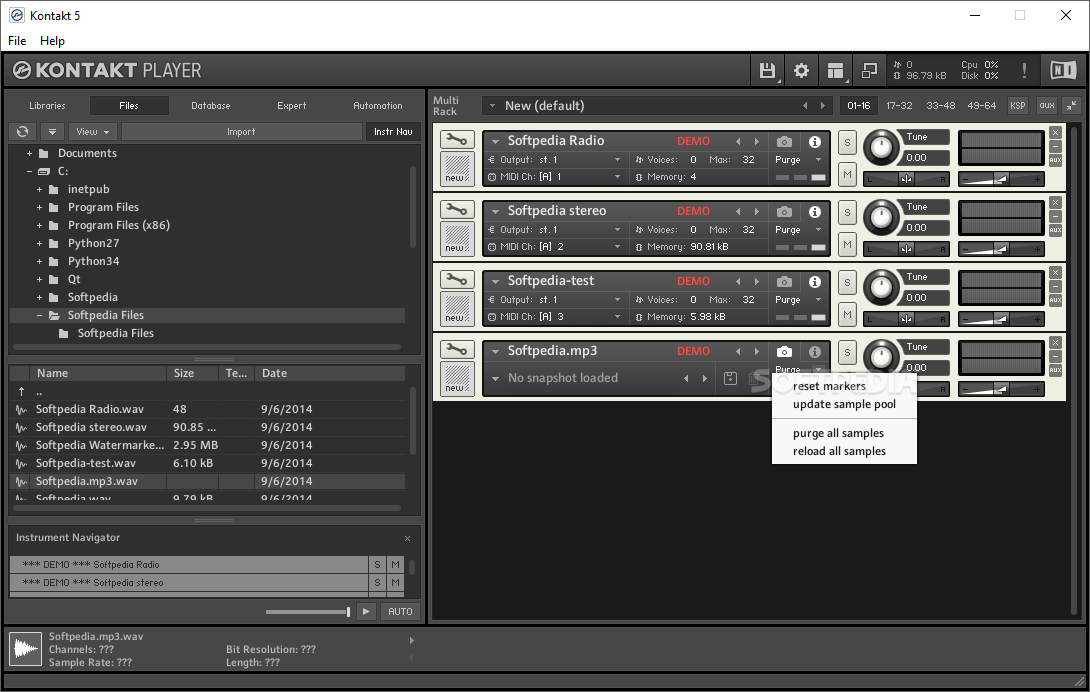Click the Tune knob on Softpedia Radio
The width and height of the screenshot is (1090, 692).
tap(881, 147)
